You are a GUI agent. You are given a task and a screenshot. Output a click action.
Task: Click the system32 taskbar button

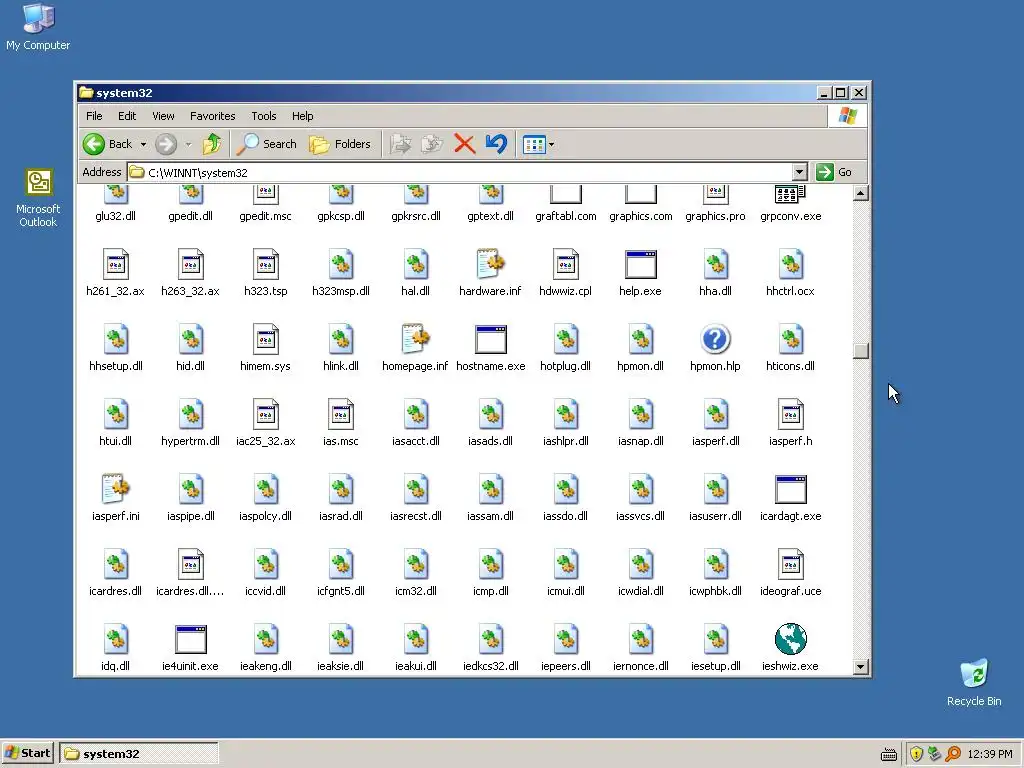pos(138,754)
